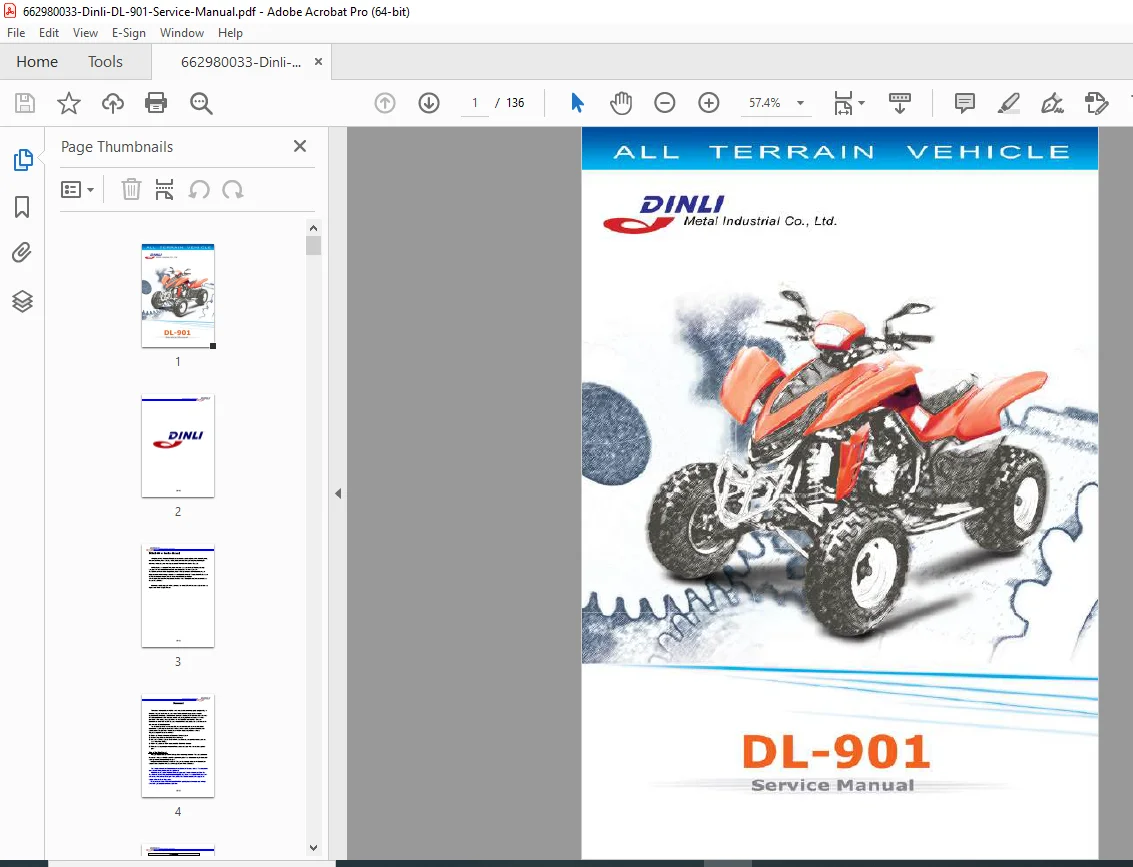
Task: Switch to the Home tab
Action: [x=37, y=61]
